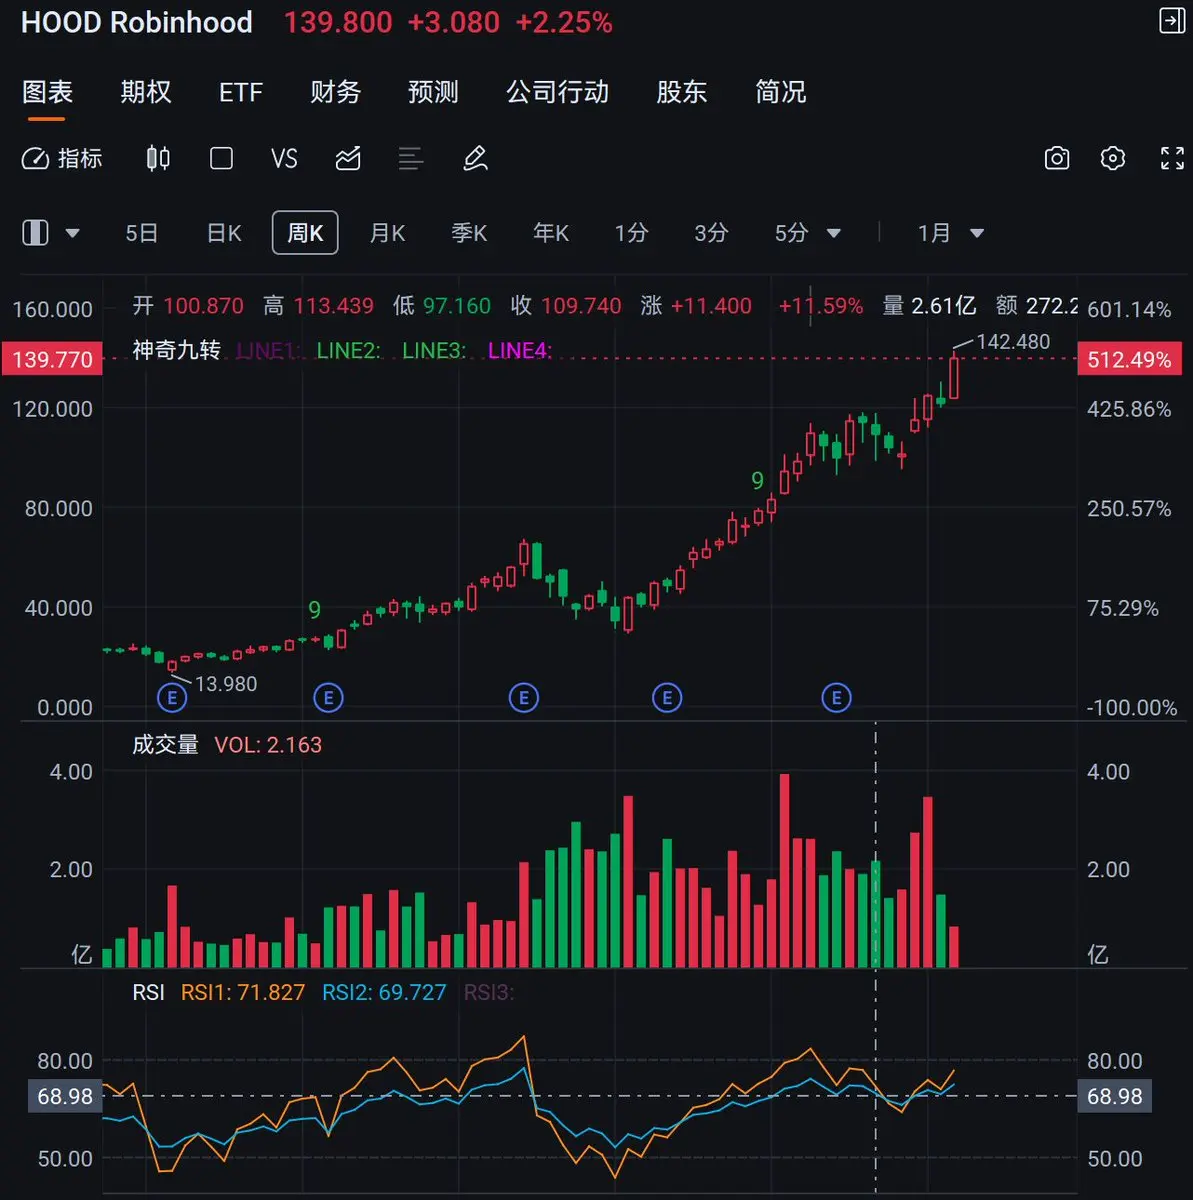Click the third earnings E marker
Viewport: 1193px width, 1200px height.
click(524, 697)
